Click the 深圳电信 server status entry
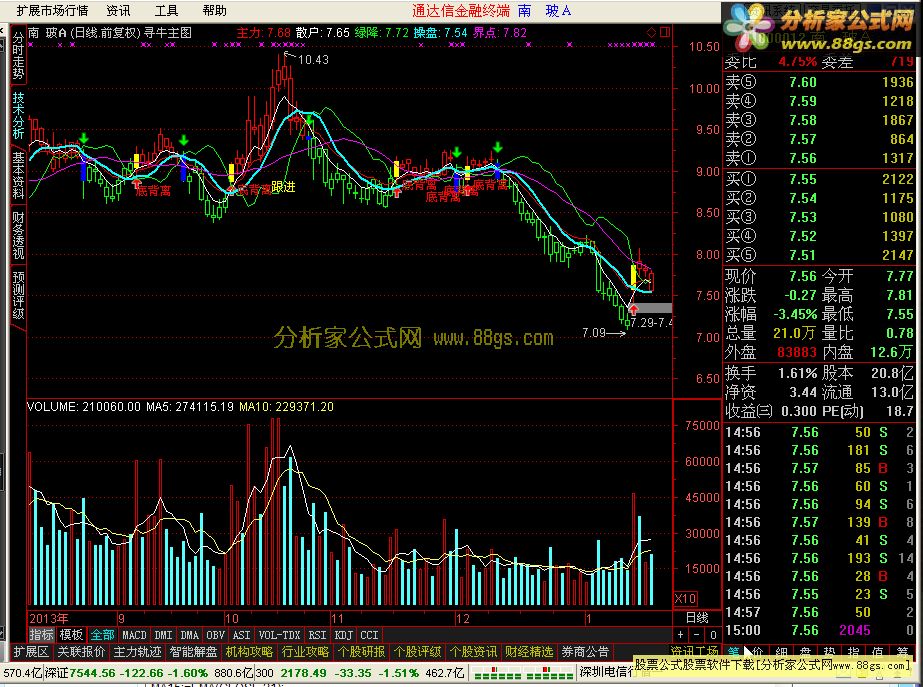 606,672
